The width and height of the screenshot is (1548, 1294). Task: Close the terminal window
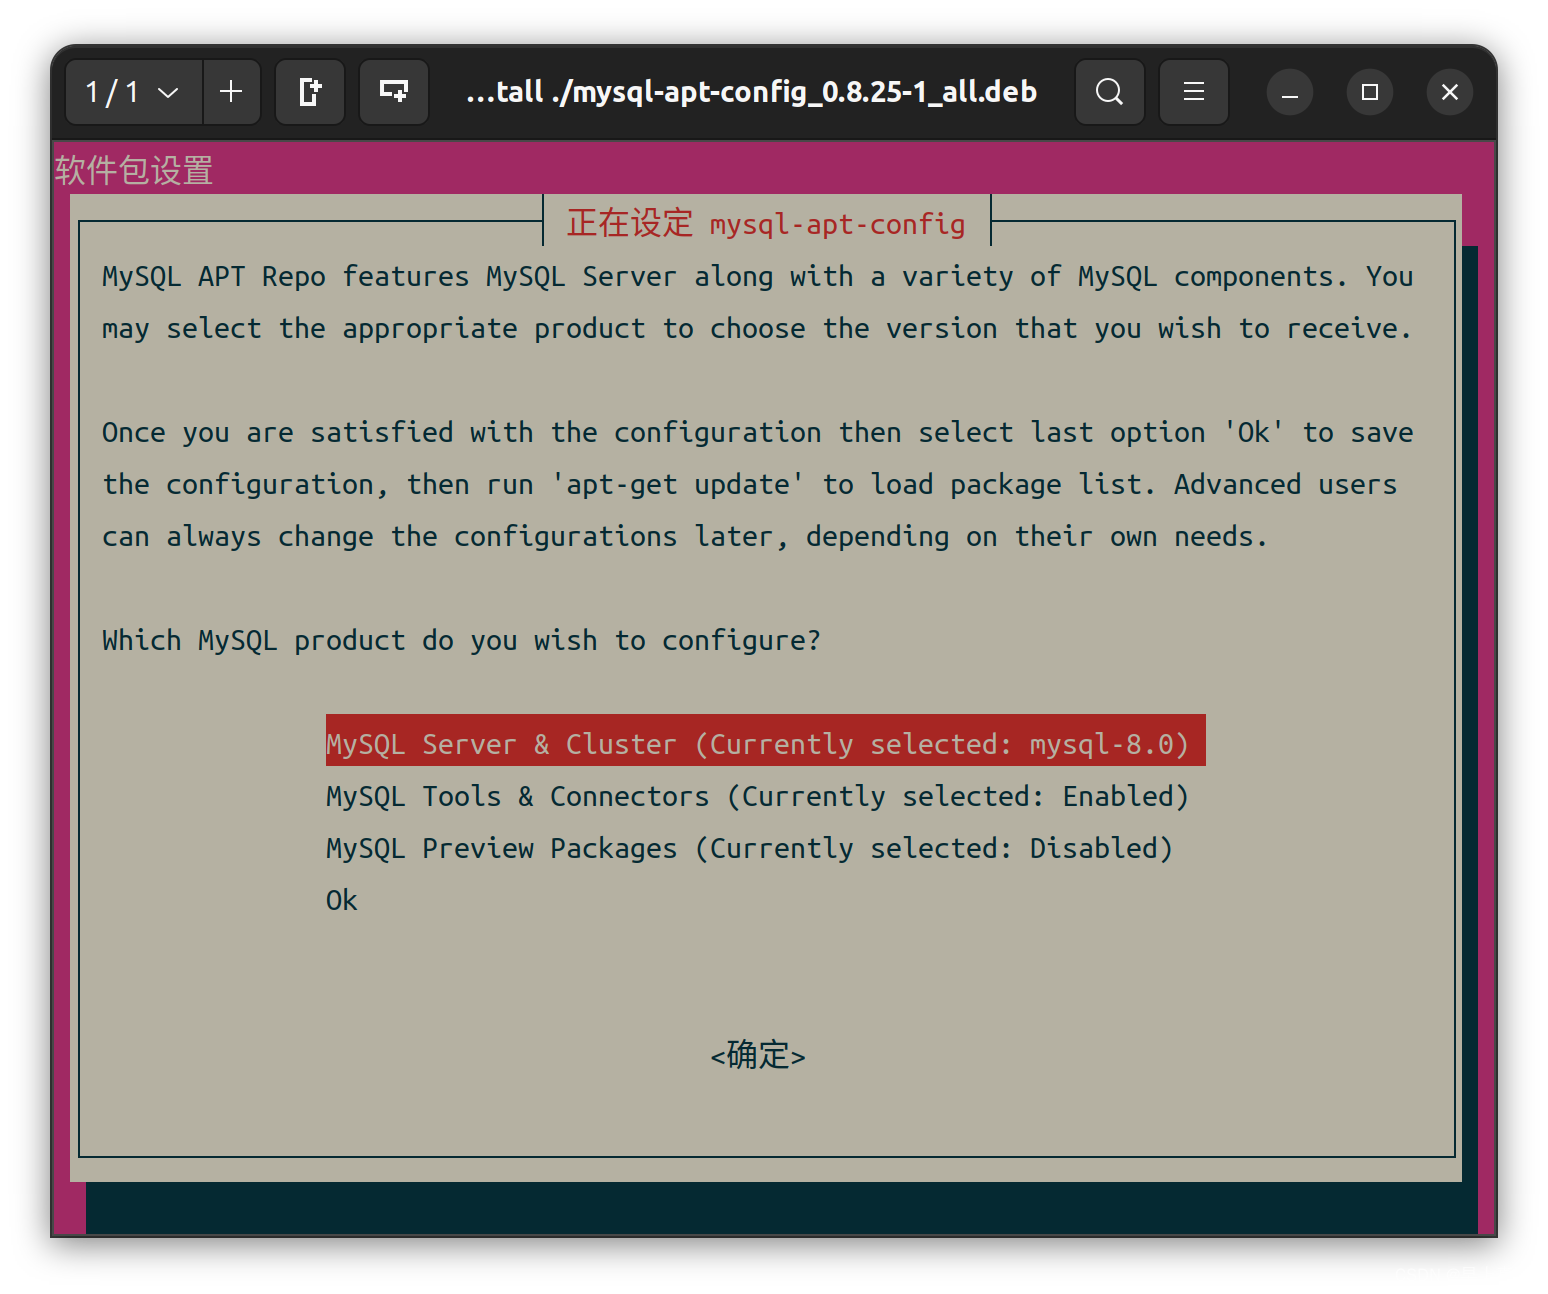(1450, 93)
